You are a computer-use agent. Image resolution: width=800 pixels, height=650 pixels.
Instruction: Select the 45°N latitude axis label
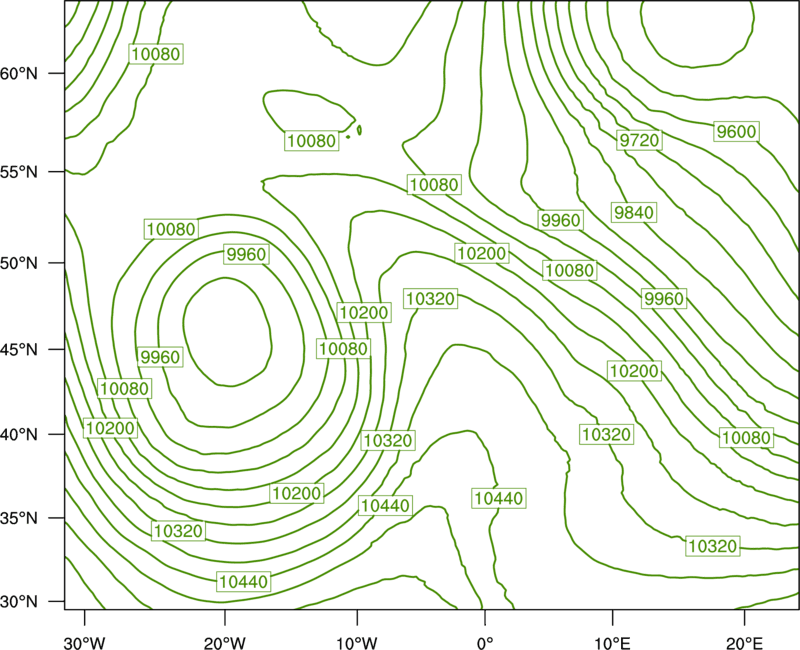tap(19, 349)
